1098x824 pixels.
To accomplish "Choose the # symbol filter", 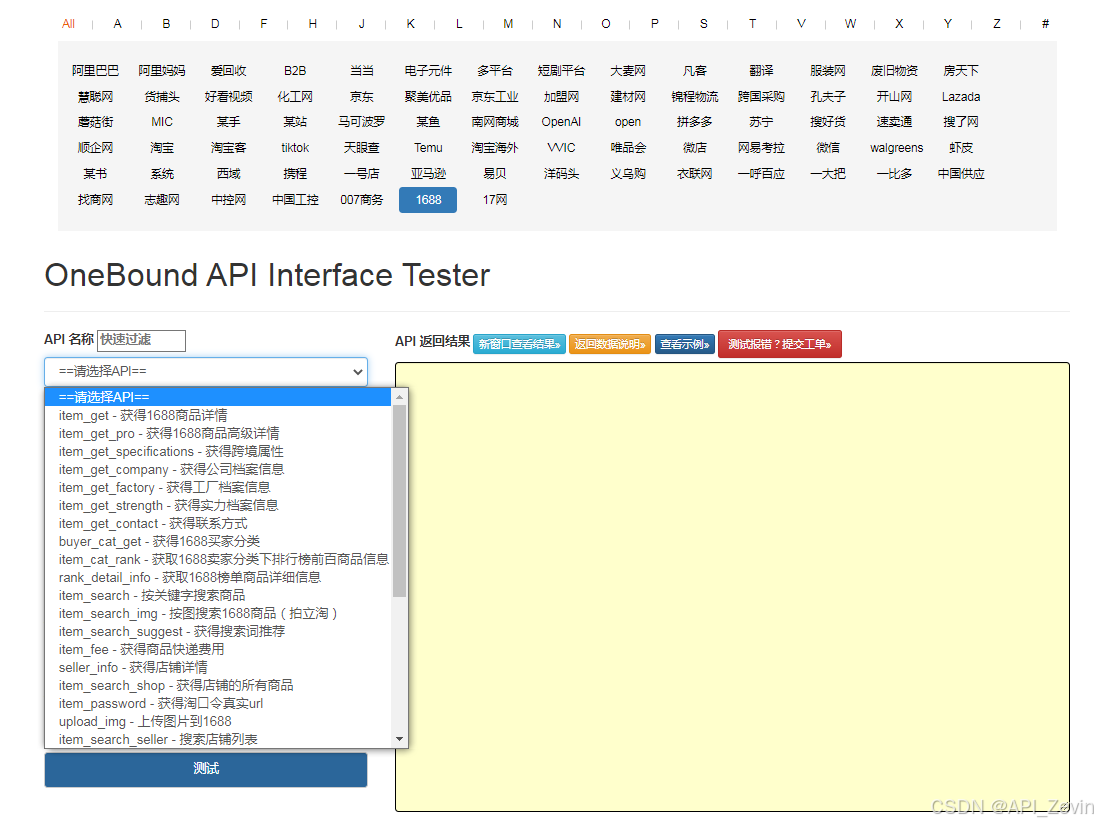I will pyautogui.click(x=1045, y=24).
